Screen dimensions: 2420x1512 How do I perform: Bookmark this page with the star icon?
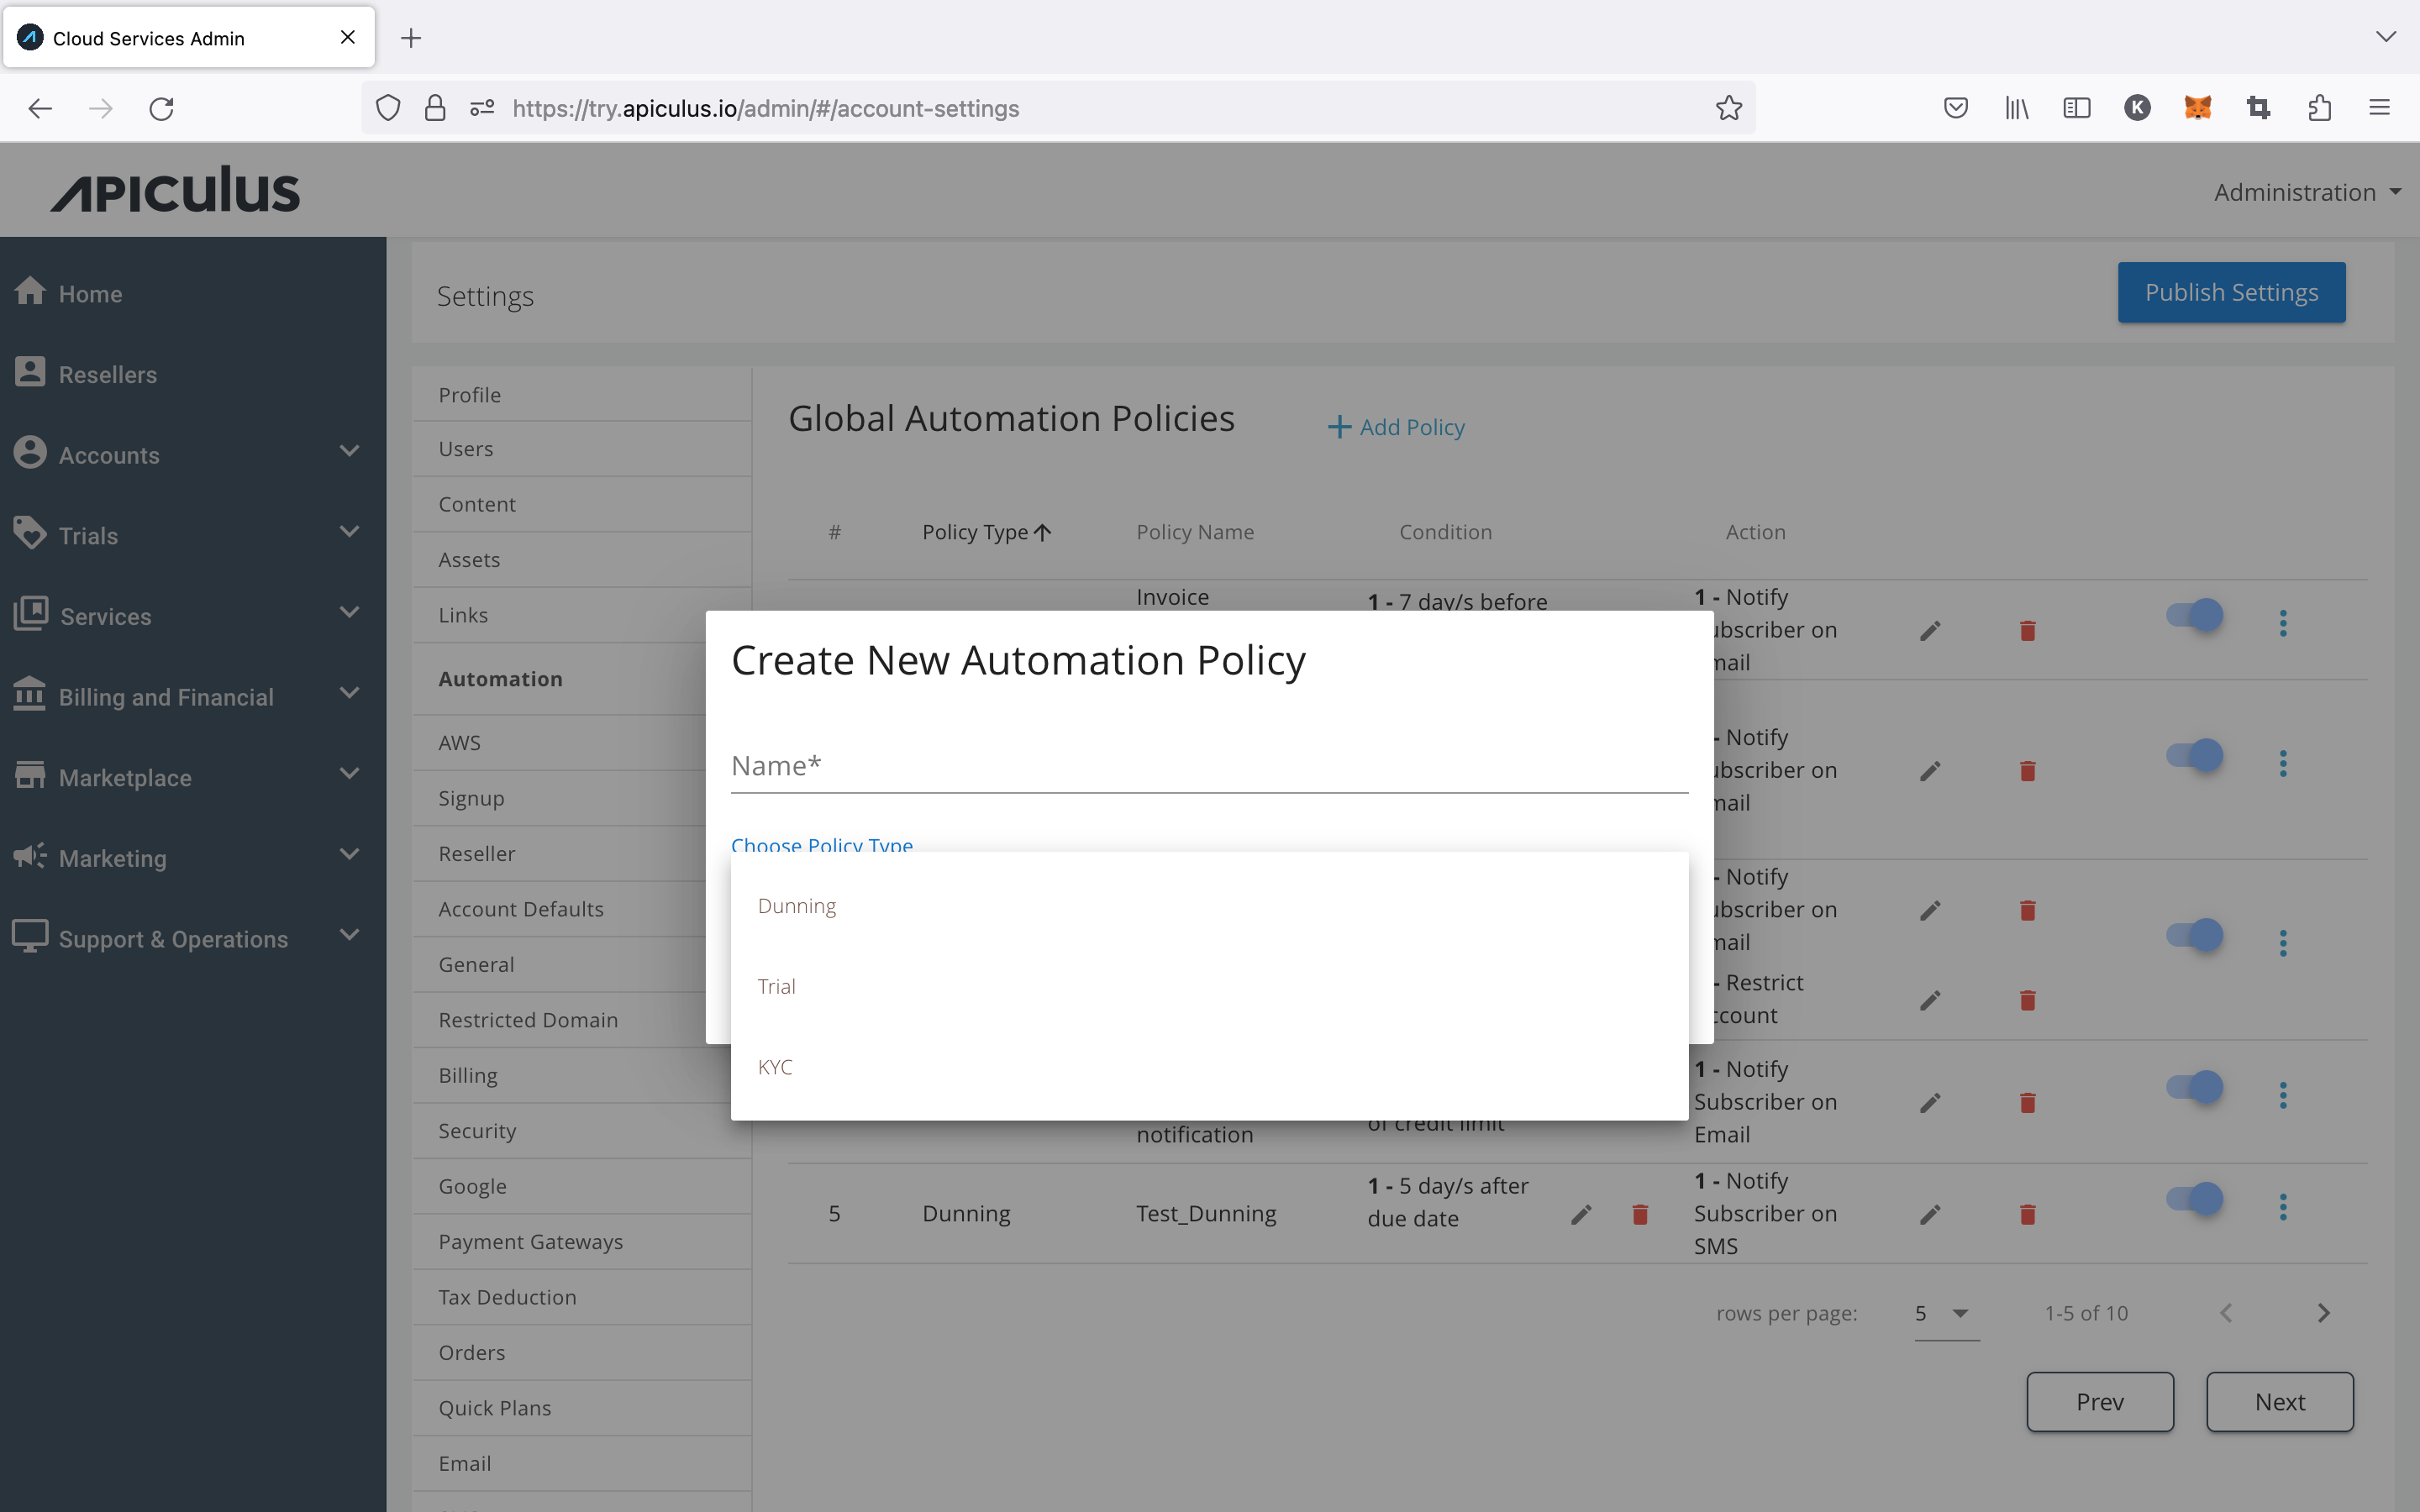1728,108
